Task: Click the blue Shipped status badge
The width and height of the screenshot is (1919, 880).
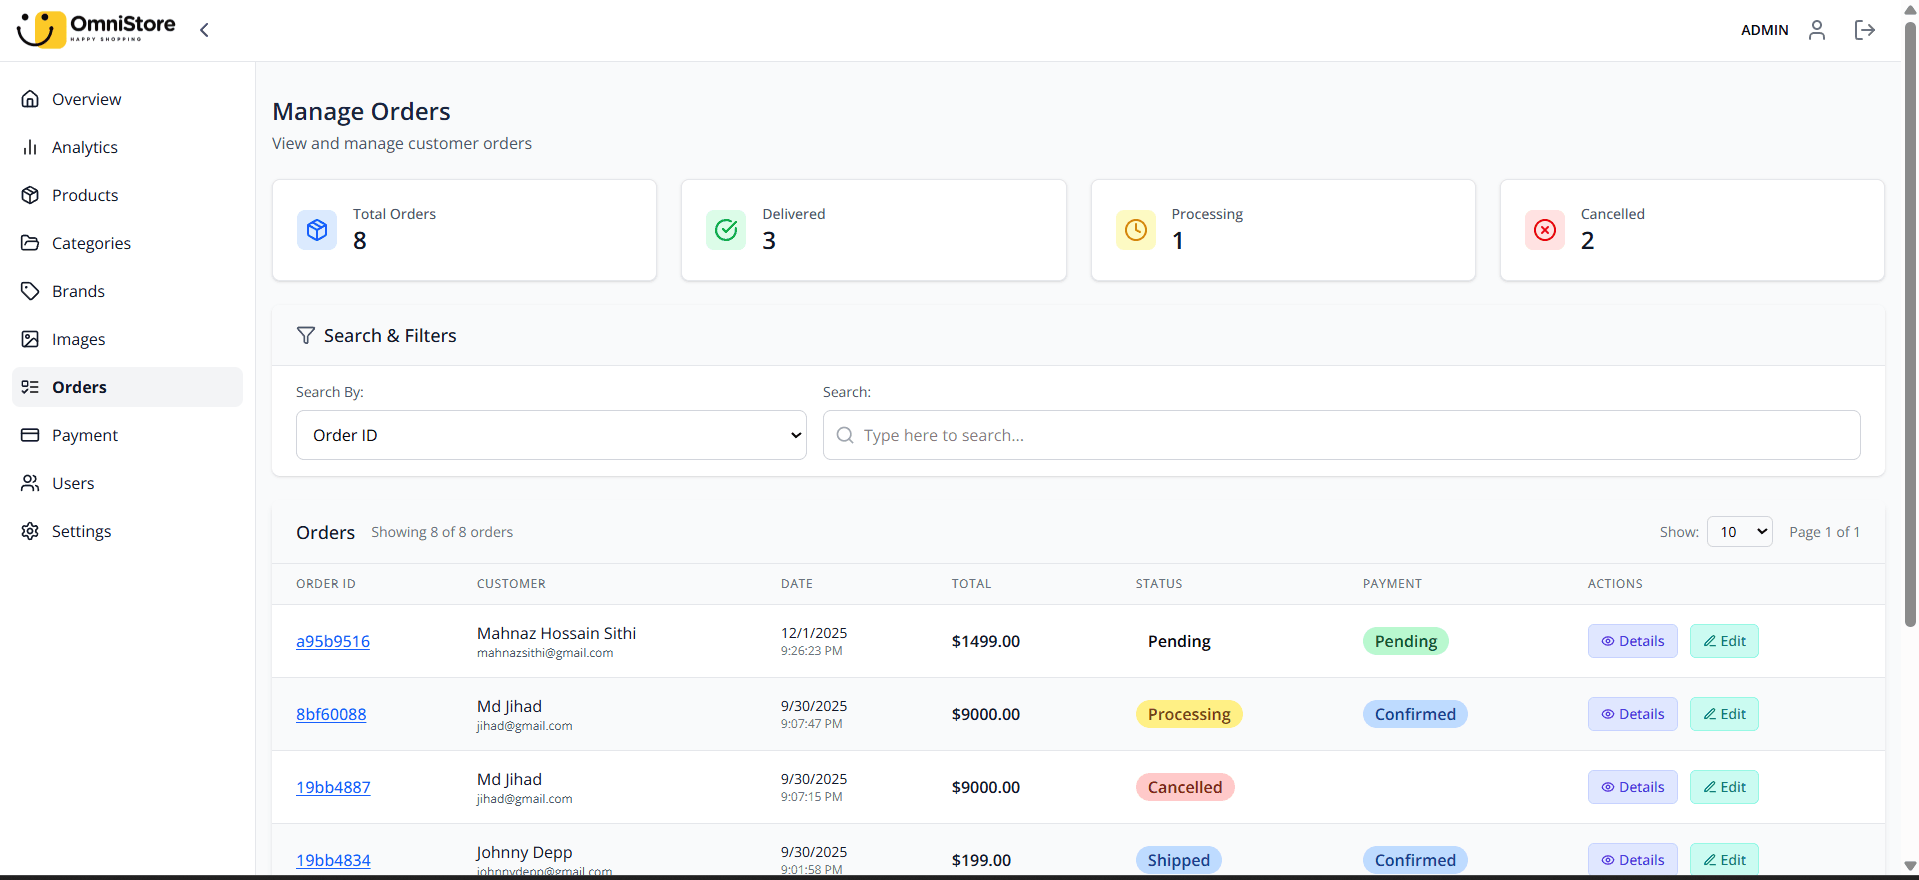Action: [1178, 860]
